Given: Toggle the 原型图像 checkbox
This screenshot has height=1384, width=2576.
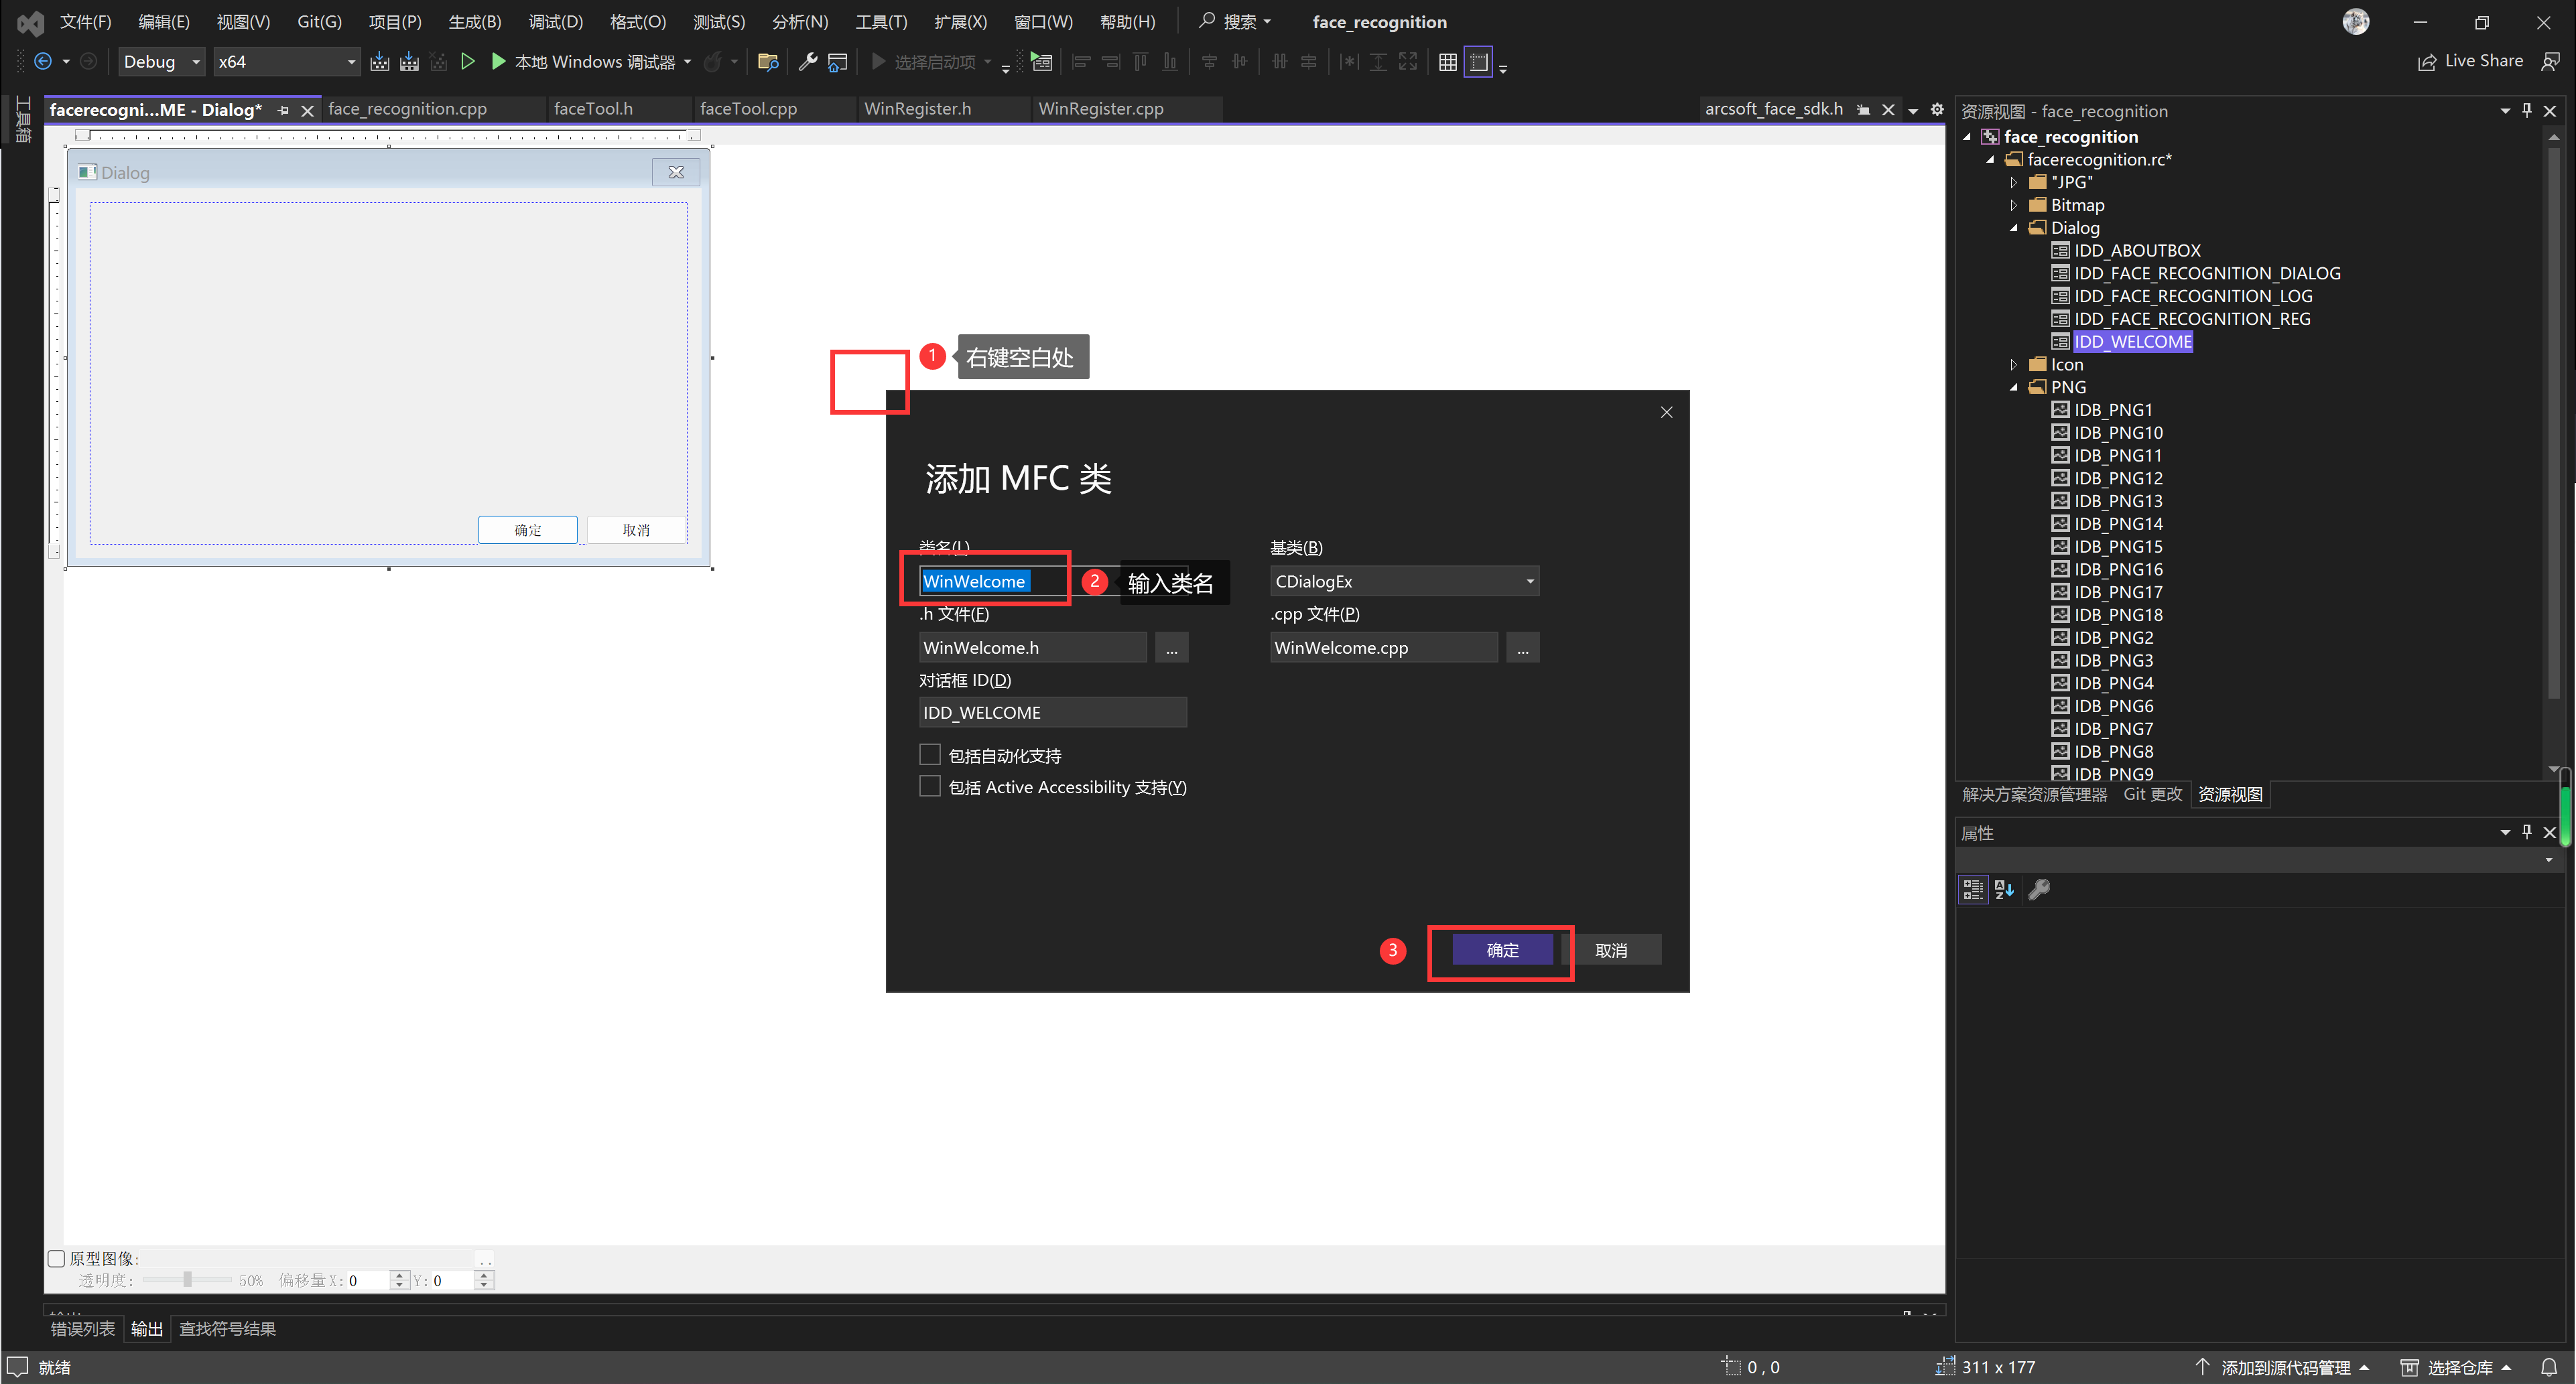Looking at the screenshot, I should tap(57, 1258).
